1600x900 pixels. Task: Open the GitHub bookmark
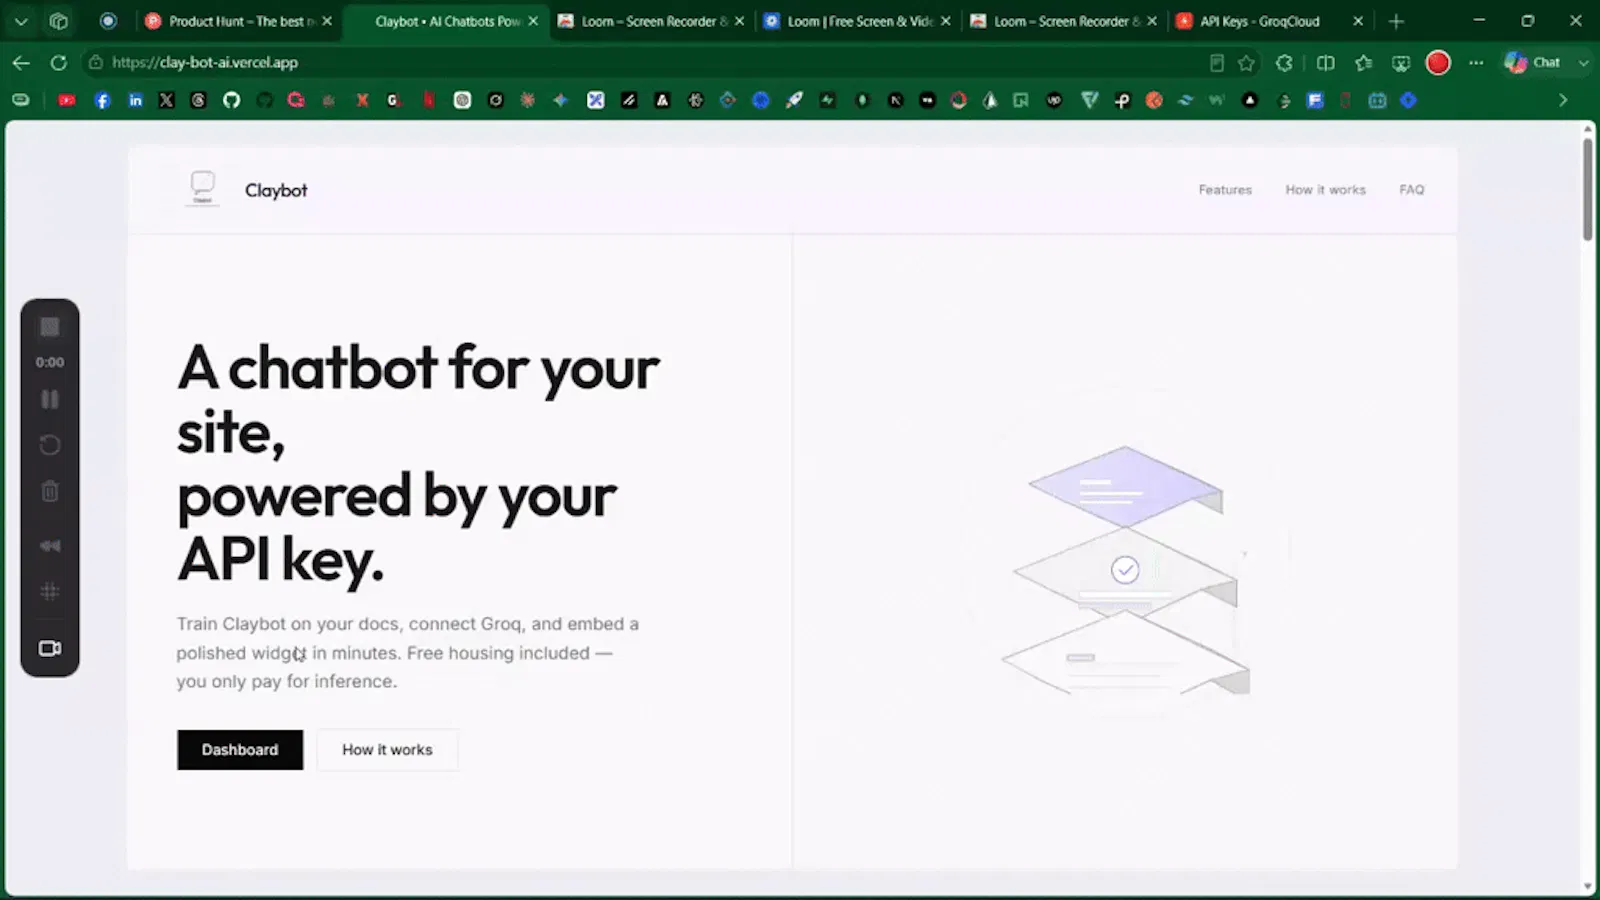[231, 100]
